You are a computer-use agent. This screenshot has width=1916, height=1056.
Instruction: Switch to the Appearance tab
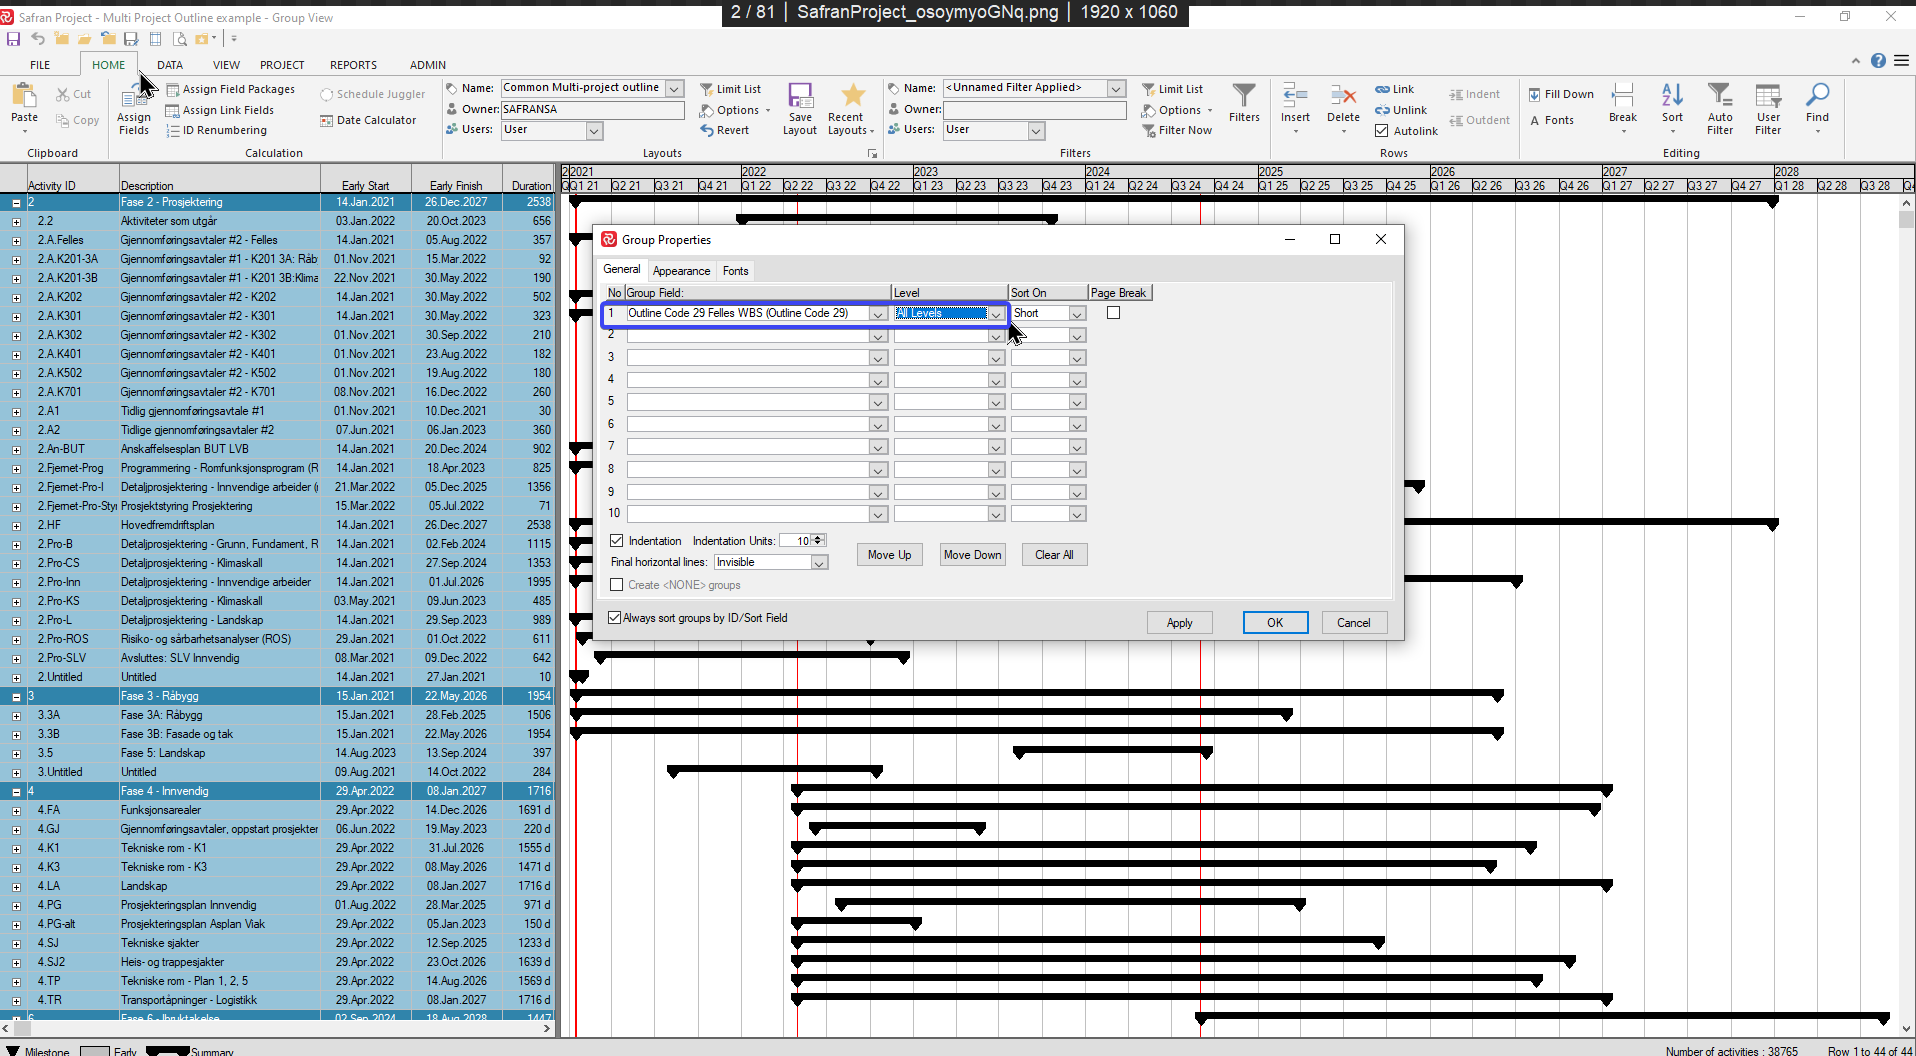(681, 271)
